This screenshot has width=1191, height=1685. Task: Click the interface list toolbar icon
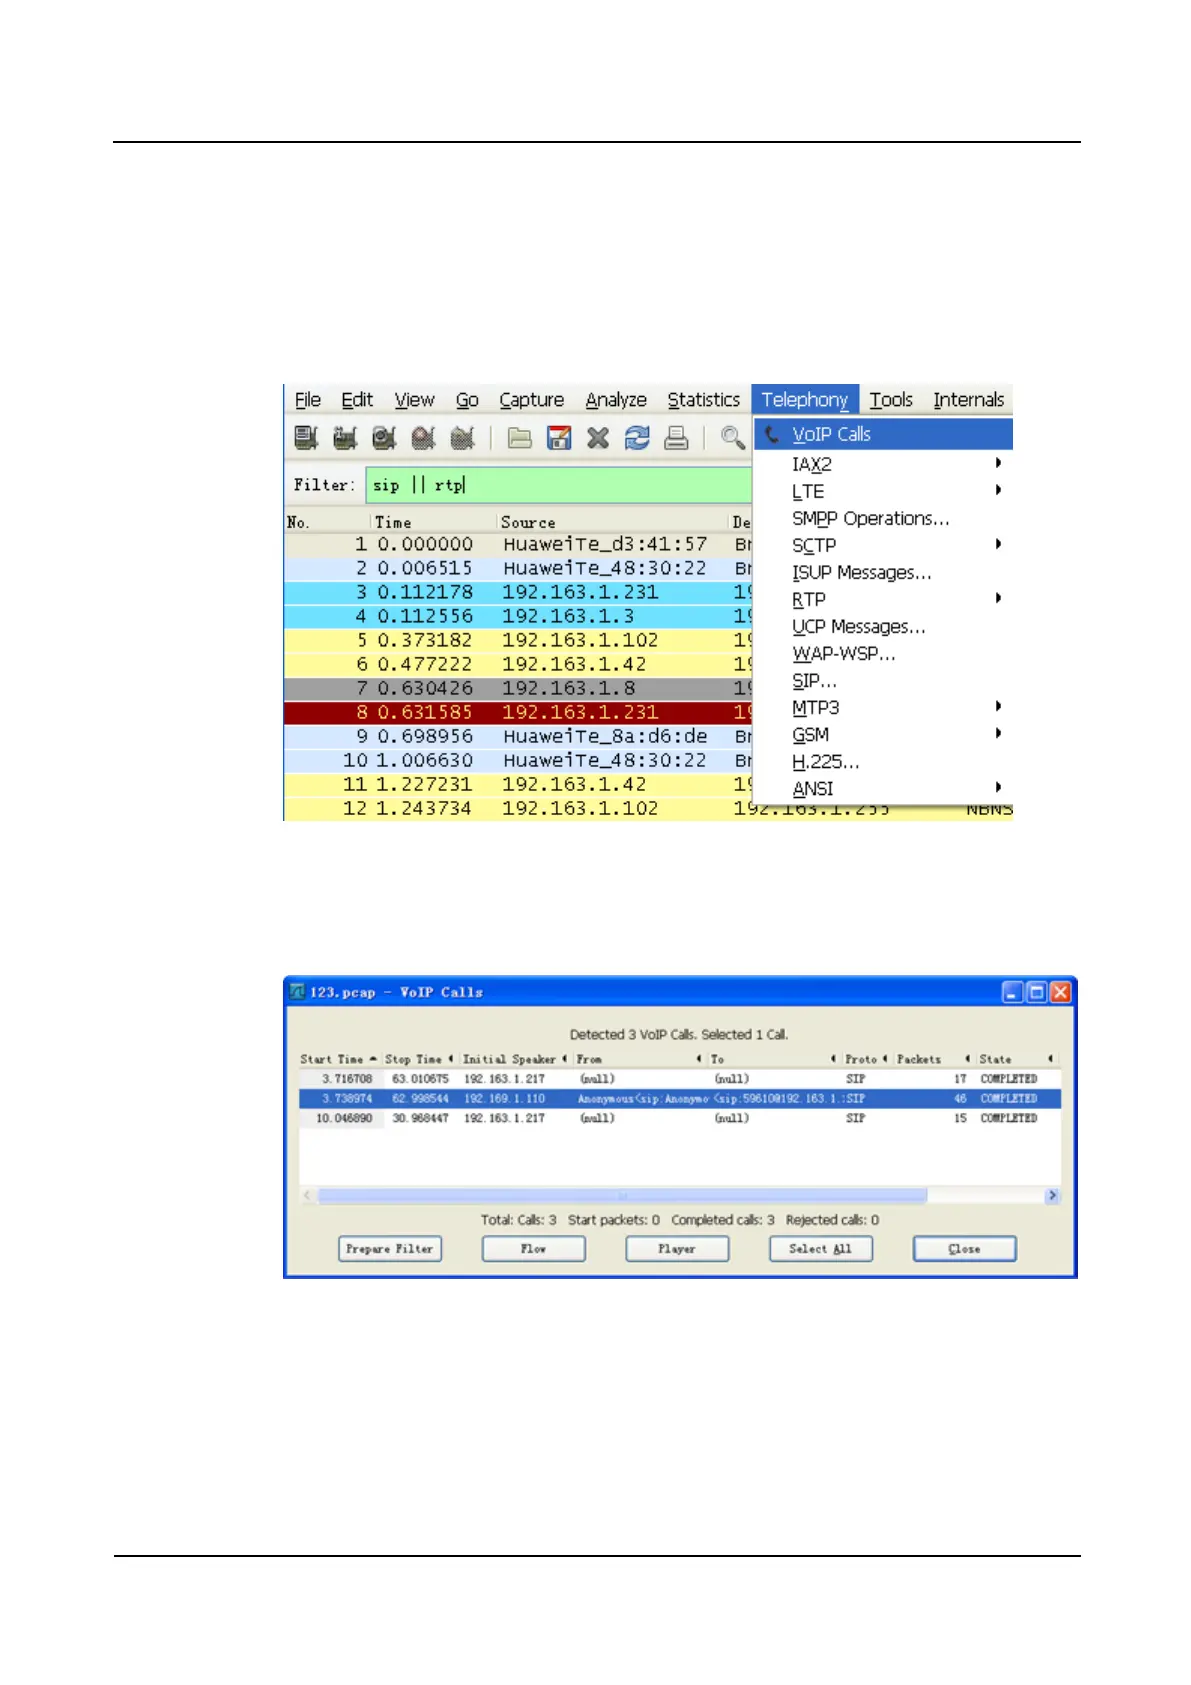(x=306, y=437)
